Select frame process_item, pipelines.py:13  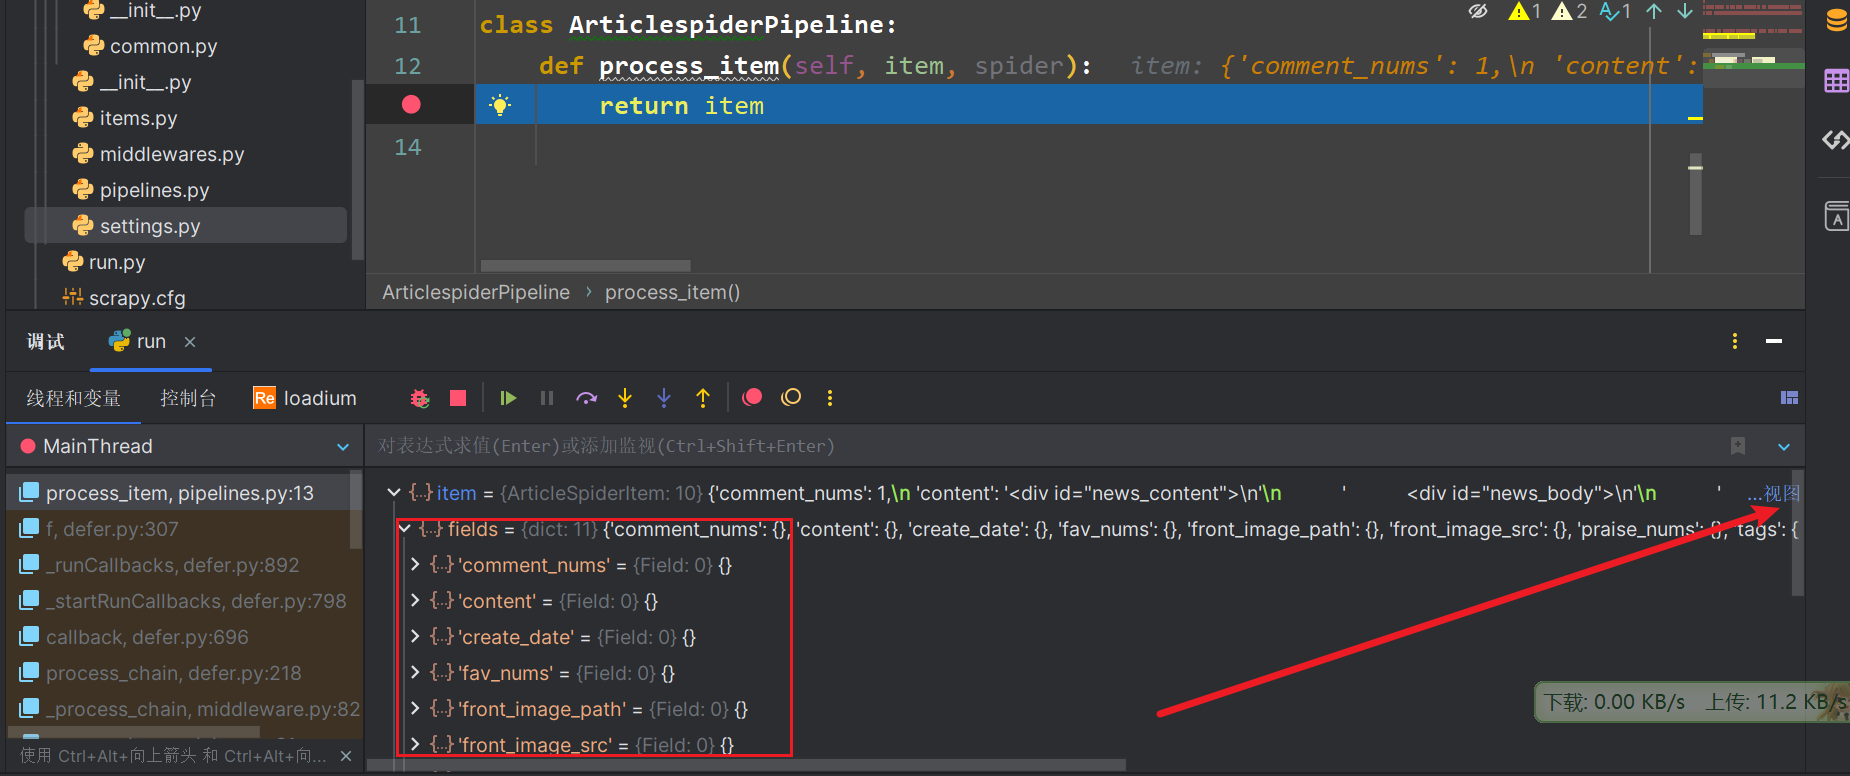(x=180, y=493)
